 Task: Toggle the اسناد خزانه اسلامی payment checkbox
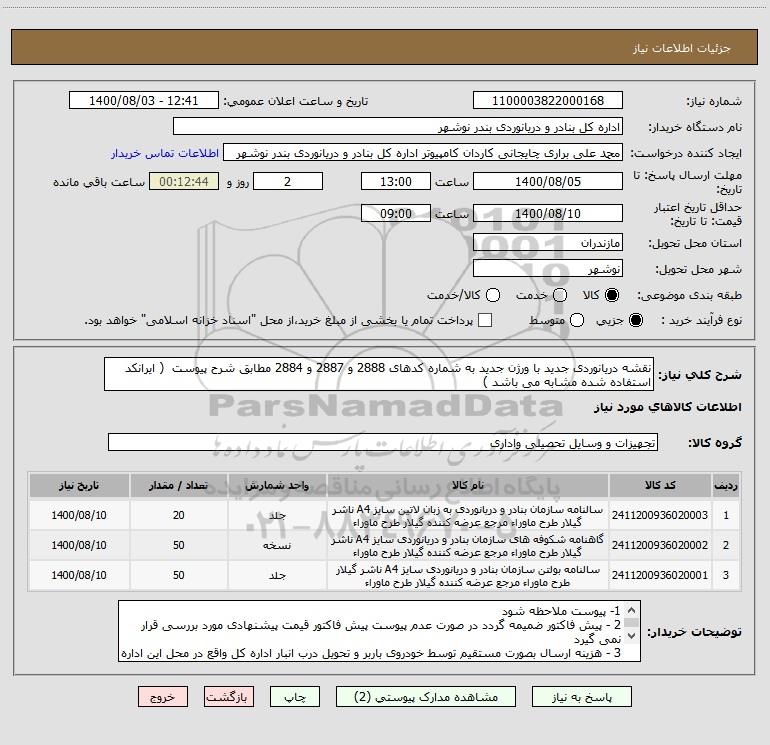[485, 320]
